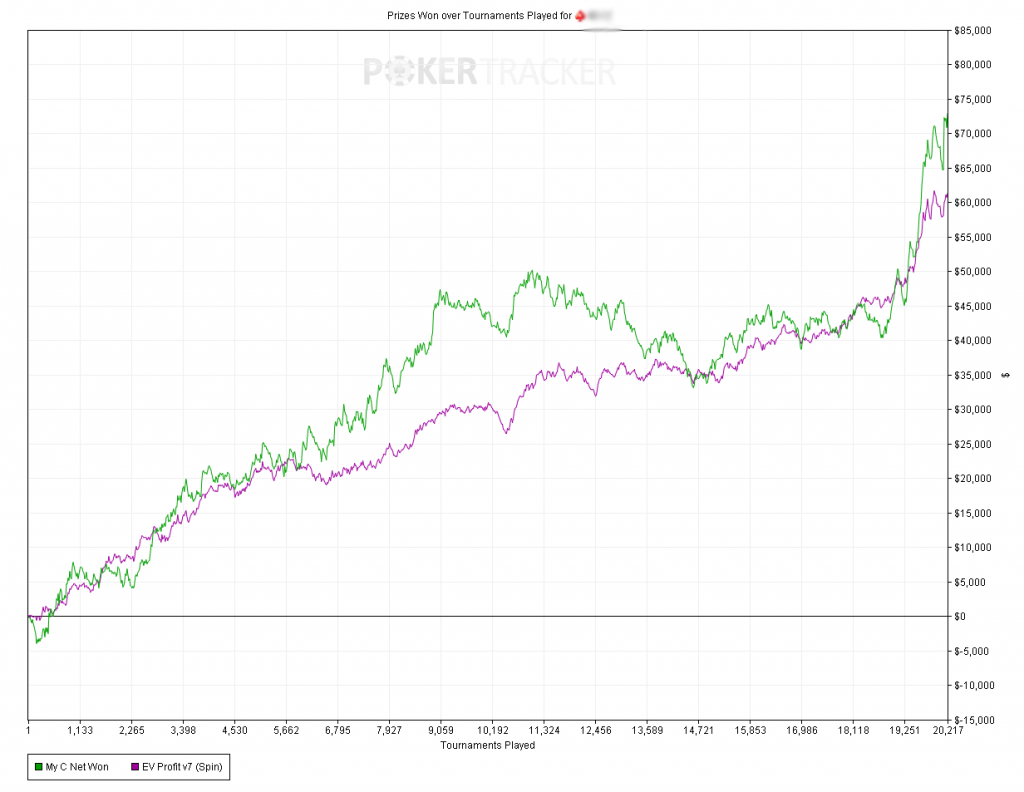Select the '20,217' tick label on the x-axis

[x=948, y=731]
